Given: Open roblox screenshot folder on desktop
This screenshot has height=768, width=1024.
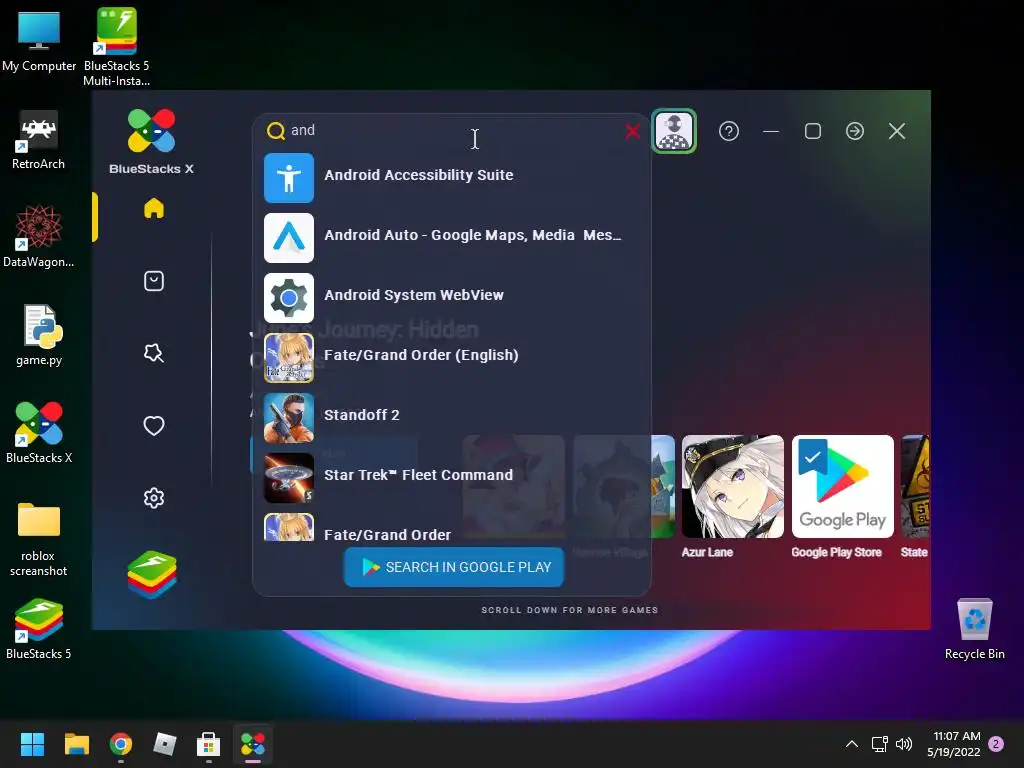Looking at the screenshot, I should coord(39,539).
